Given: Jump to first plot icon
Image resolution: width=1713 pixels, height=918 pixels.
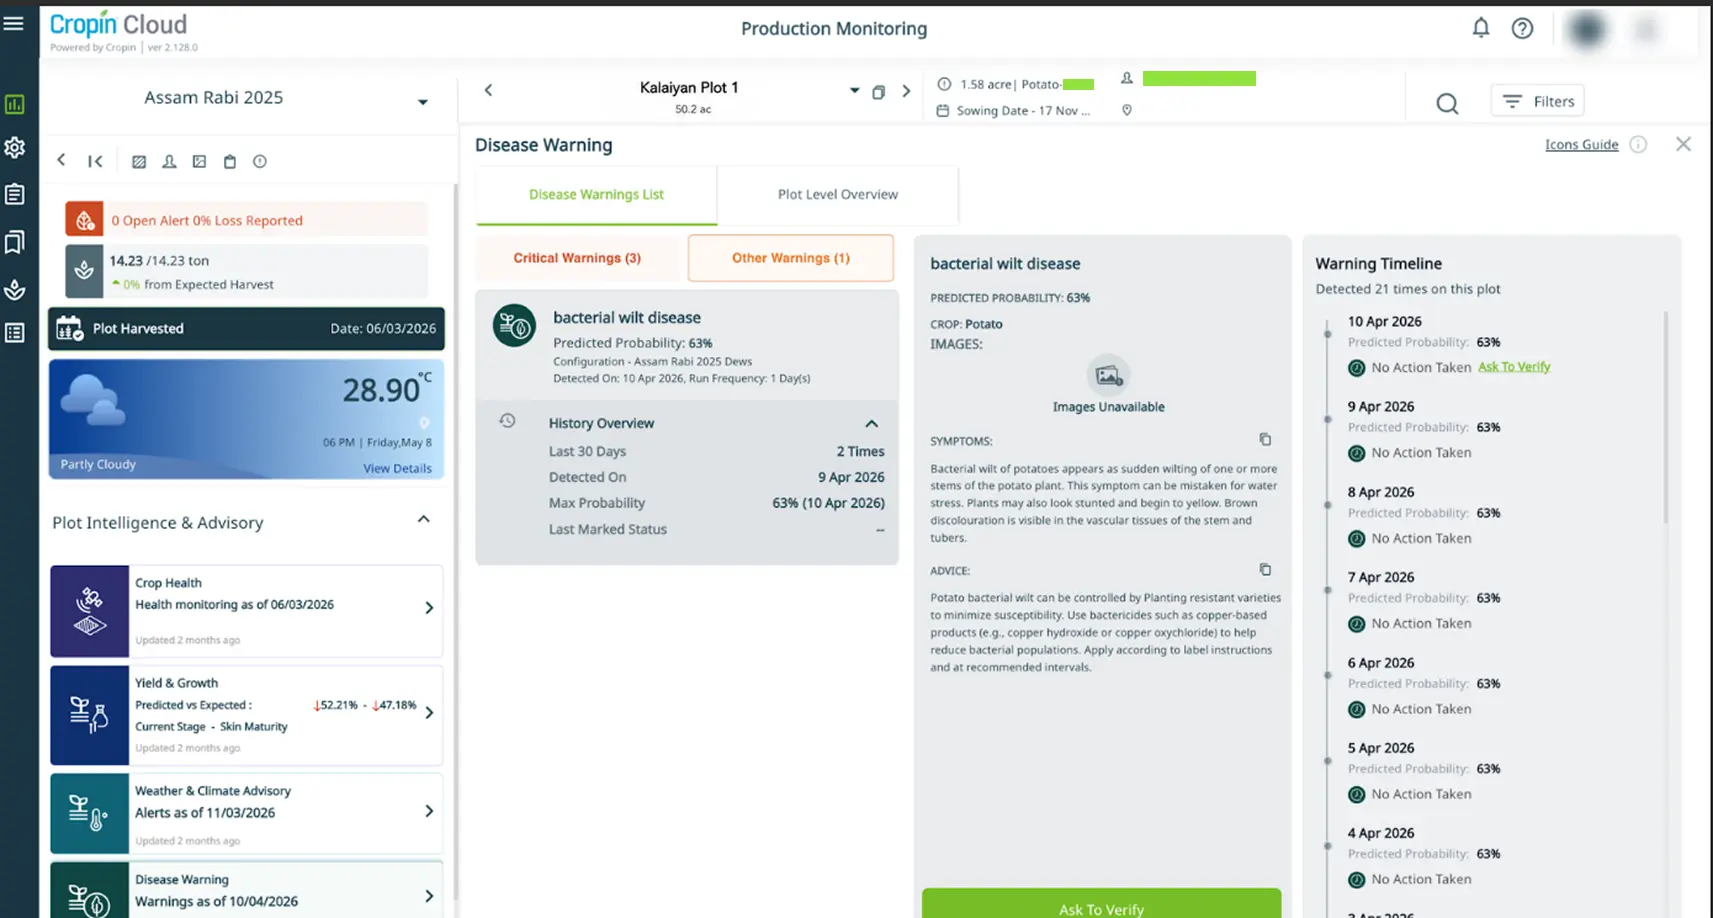Looking at the screenshot, I should pos(95,161).
